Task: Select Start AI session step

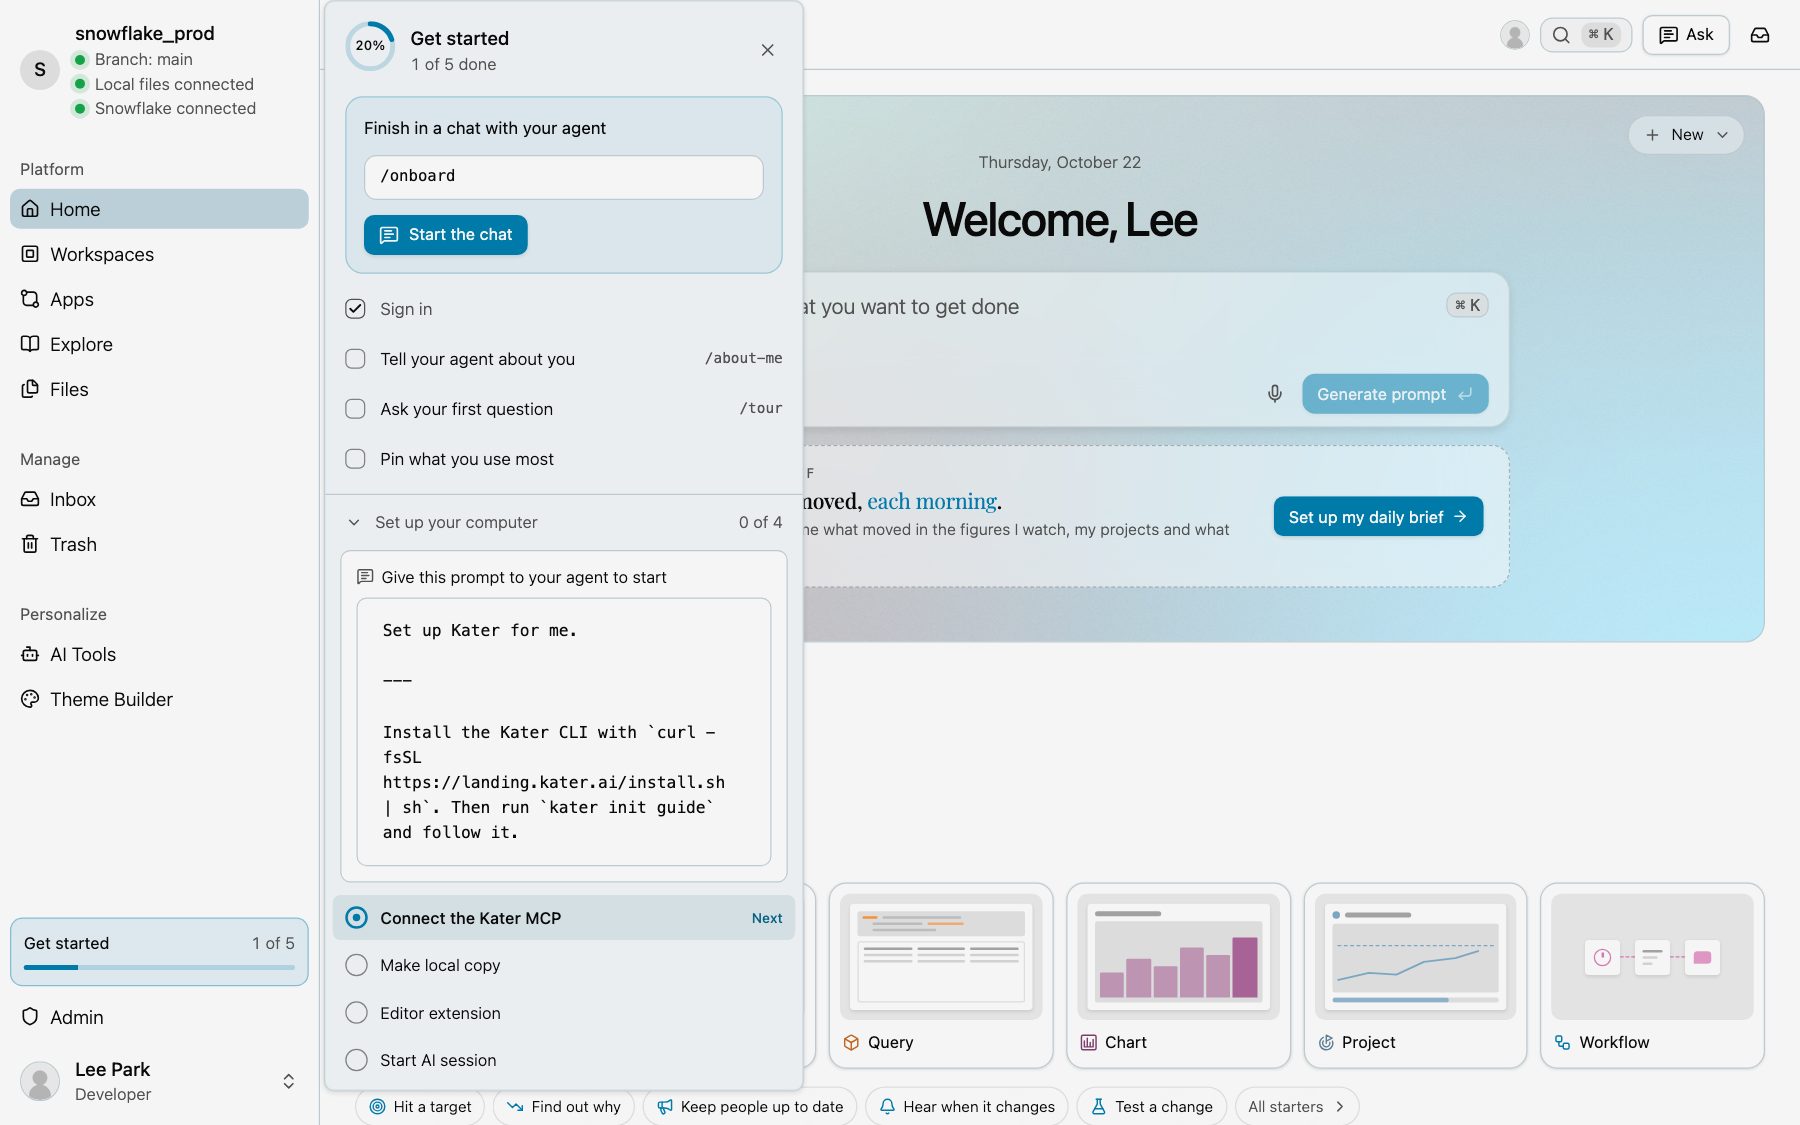Action: 564,1060
